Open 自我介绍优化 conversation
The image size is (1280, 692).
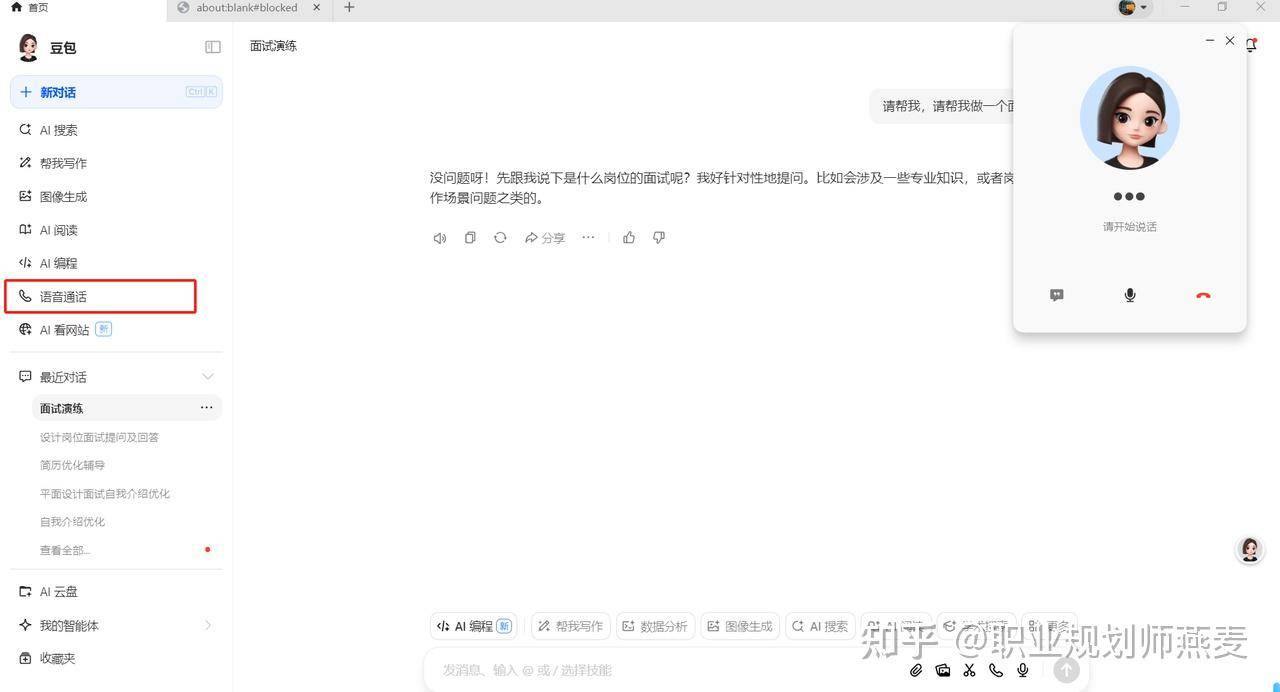[x=72, y=522]
